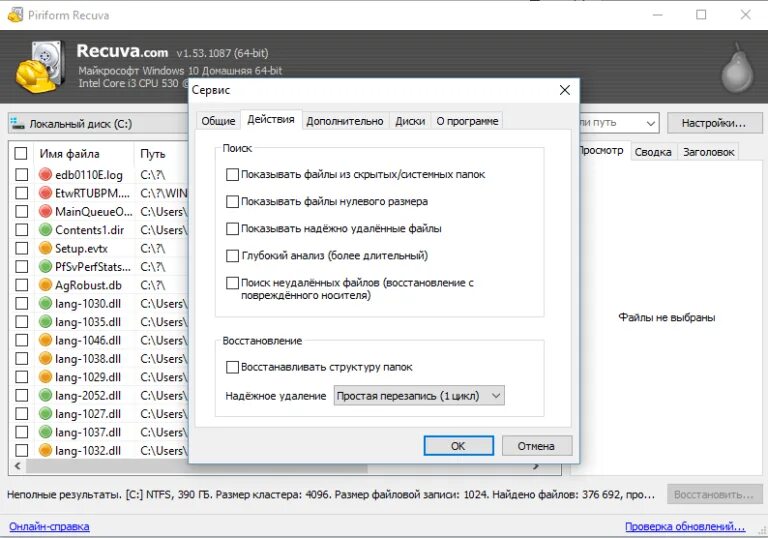Image resolution: width=768 pixels, height=538 pixels.
Task: Switch to the О программе tab
Action: [x=467, y=121]
